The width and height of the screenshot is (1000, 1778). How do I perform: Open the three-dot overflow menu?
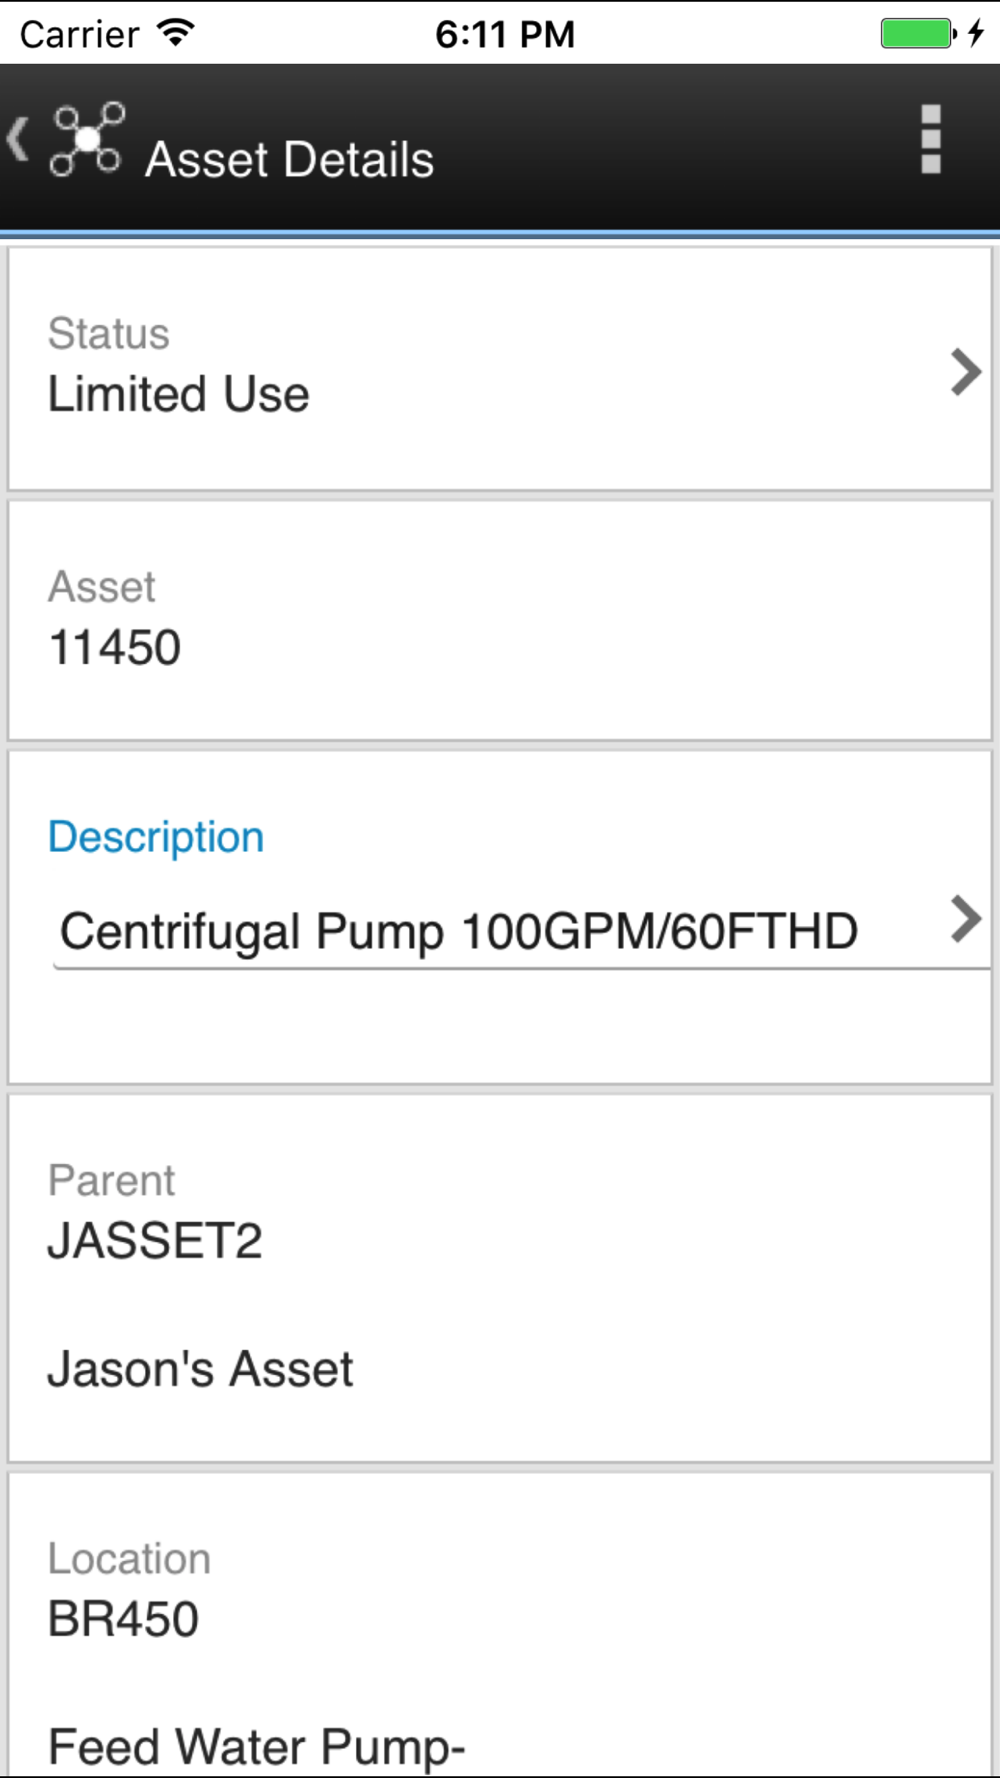[x=931, y=139]
